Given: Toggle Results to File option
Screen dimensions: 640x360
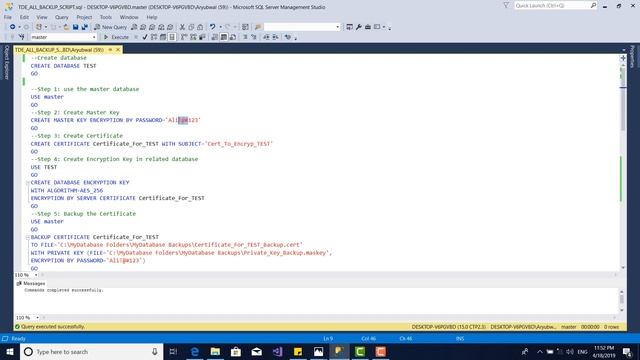Looking at the screenshot, I should tap(233, 37).
